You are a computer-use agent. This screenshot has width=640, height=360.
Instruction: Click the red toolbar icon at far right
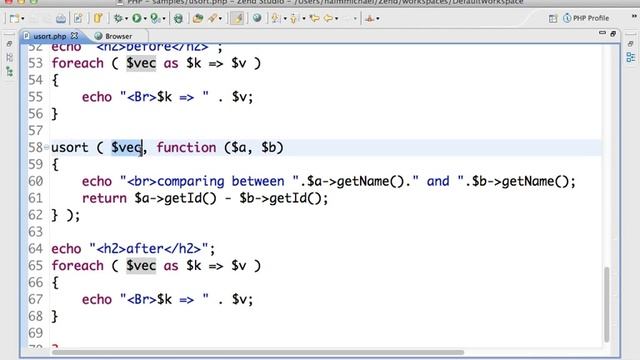point(370,18)
